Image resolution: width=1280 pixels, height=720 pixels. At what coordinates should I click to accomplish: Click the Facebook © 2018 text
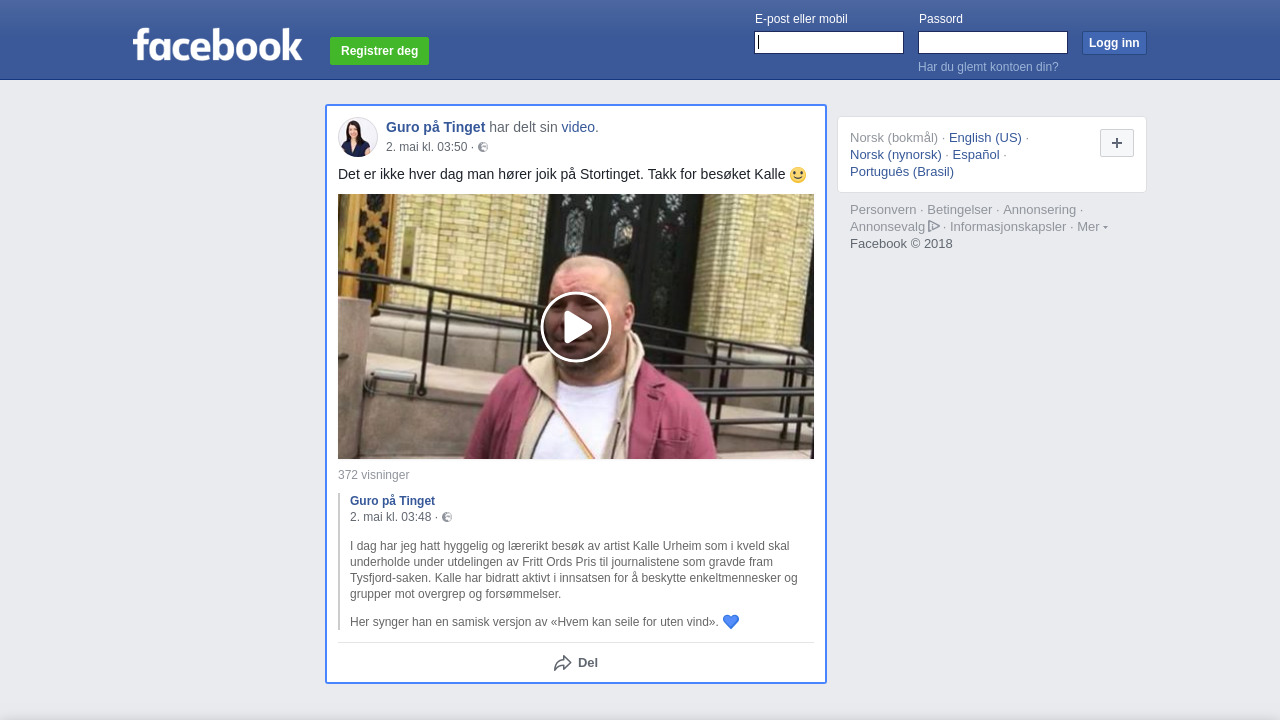click(901, 243)
